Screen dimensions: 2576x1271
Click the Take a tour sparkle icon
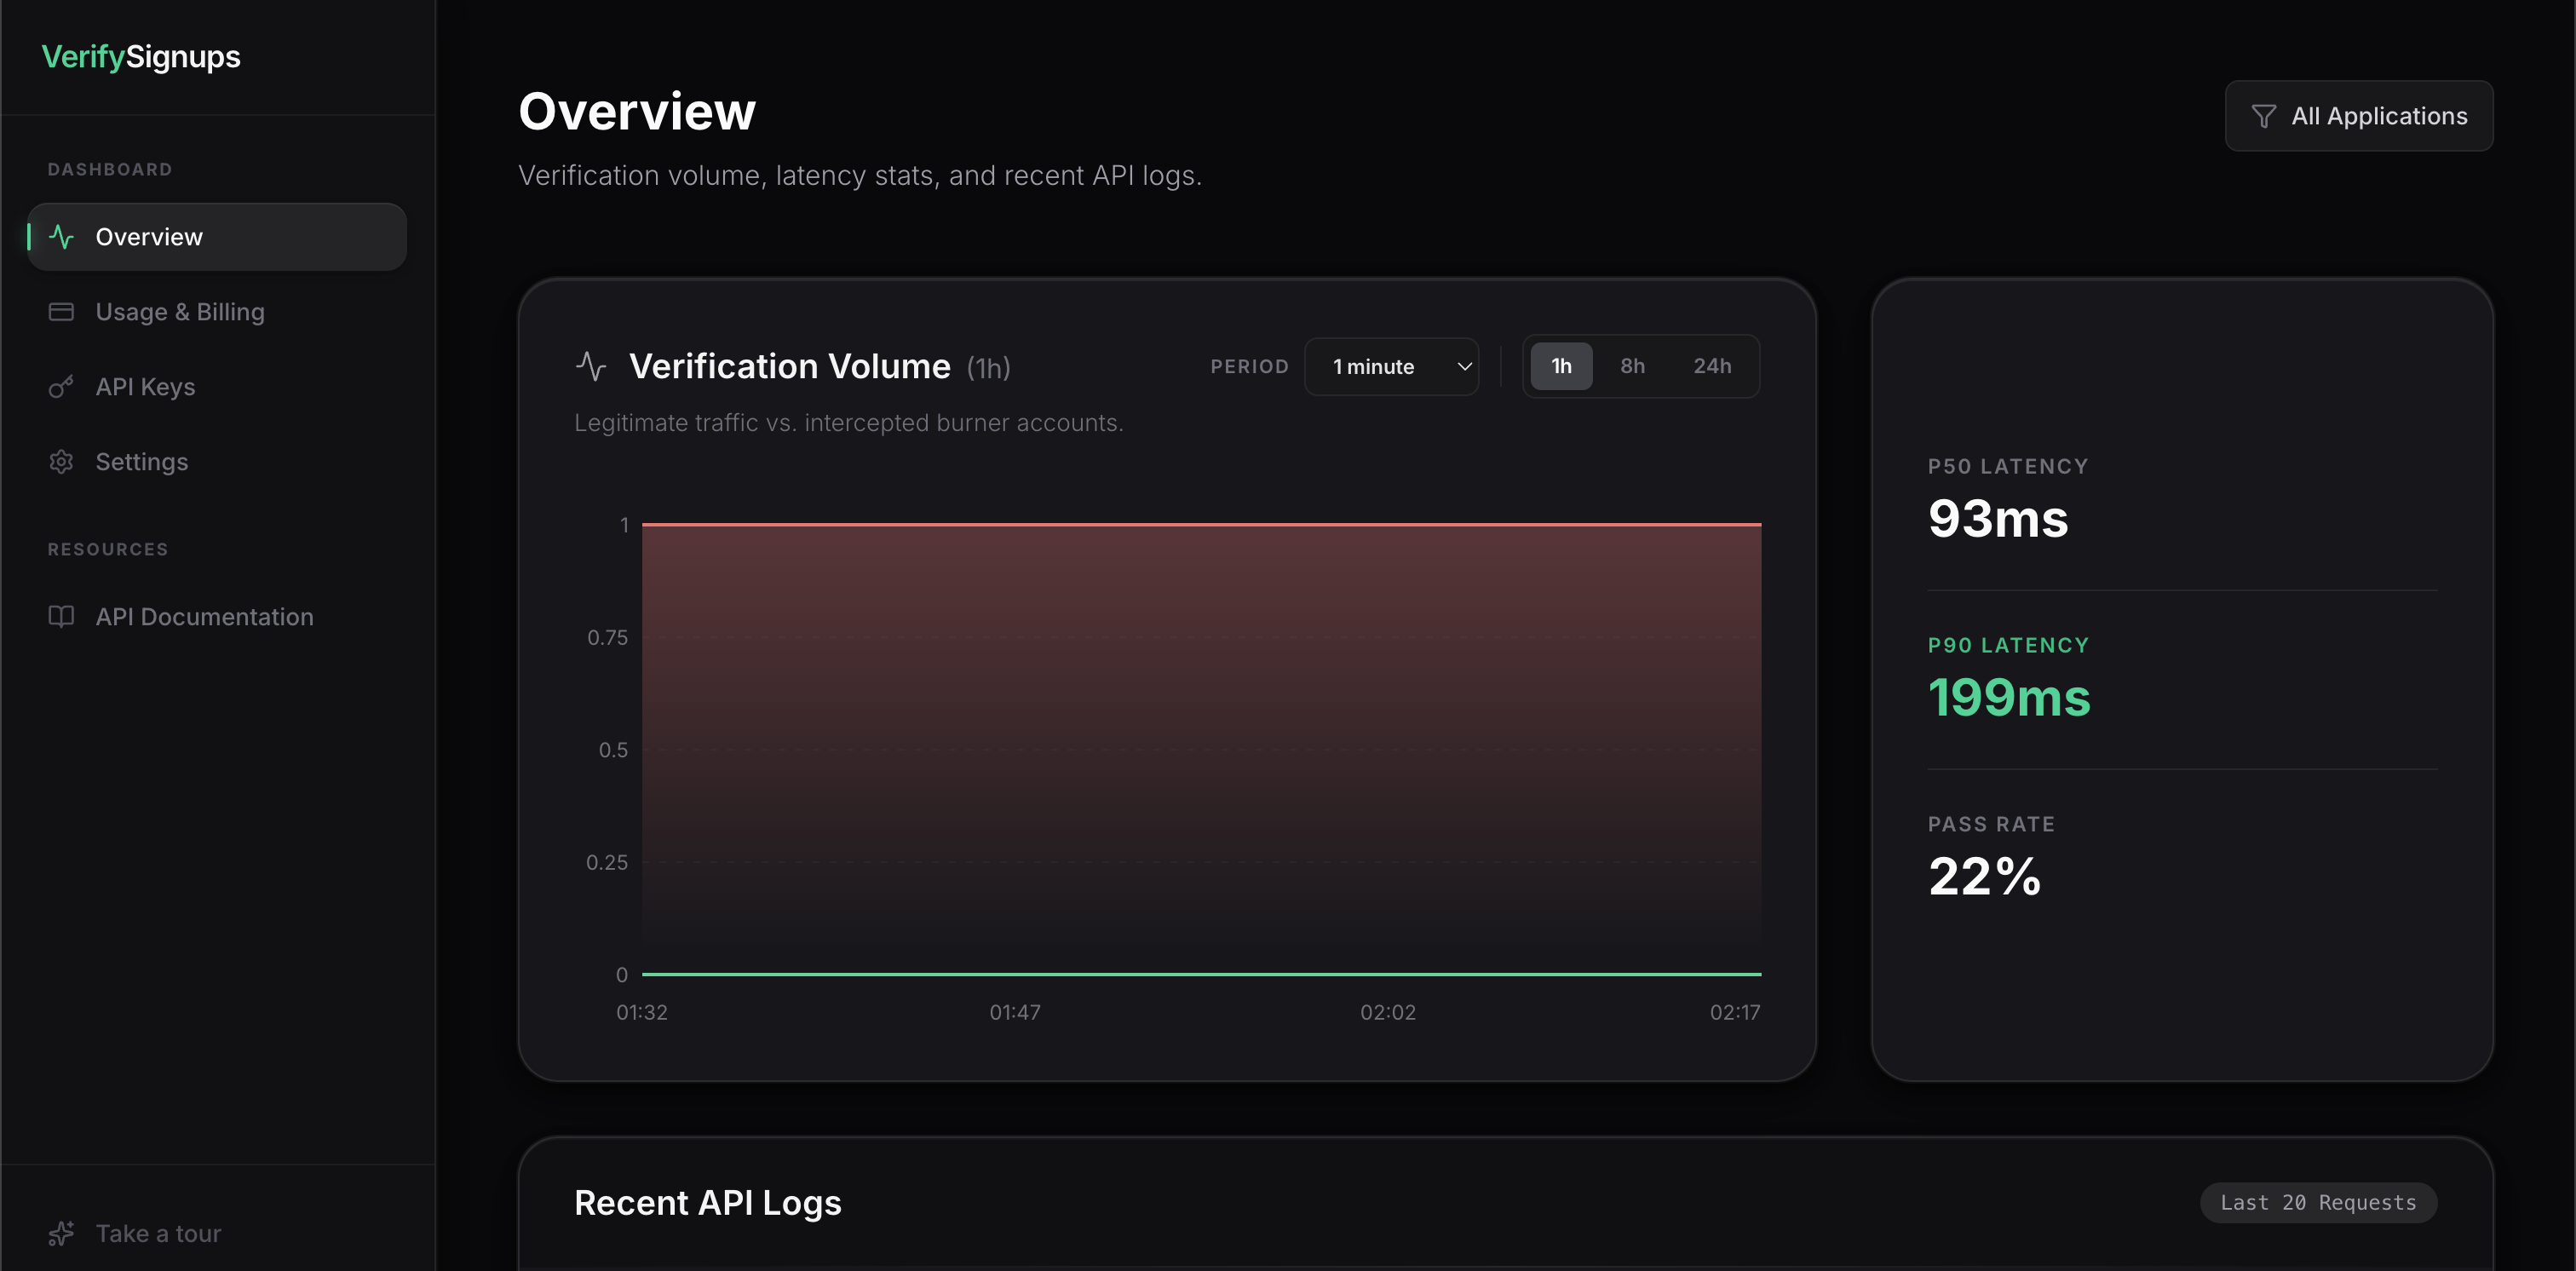coord(62,1233)
